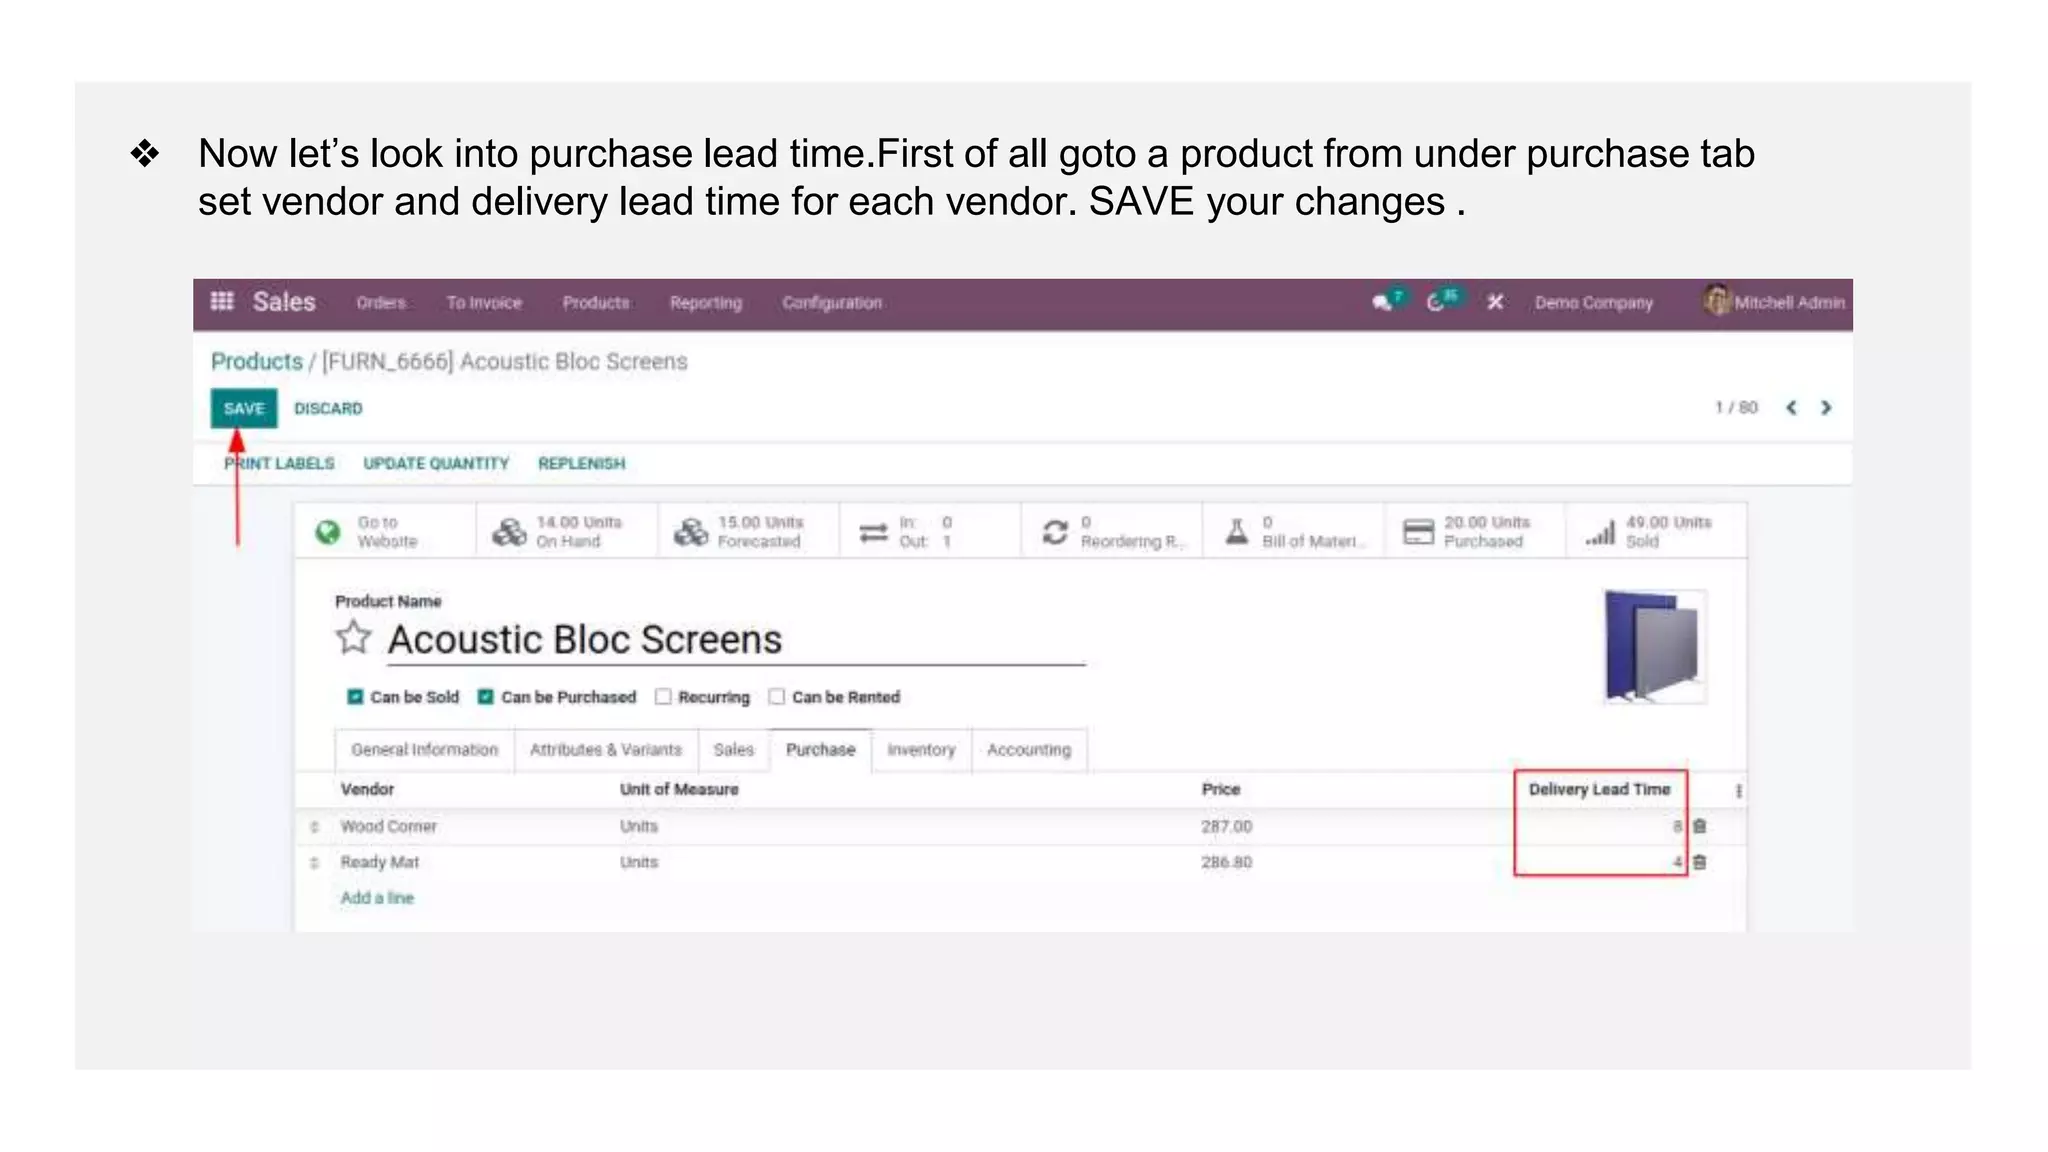Switch to the Sales tab
The image size is (2048, 1152).
733,750
